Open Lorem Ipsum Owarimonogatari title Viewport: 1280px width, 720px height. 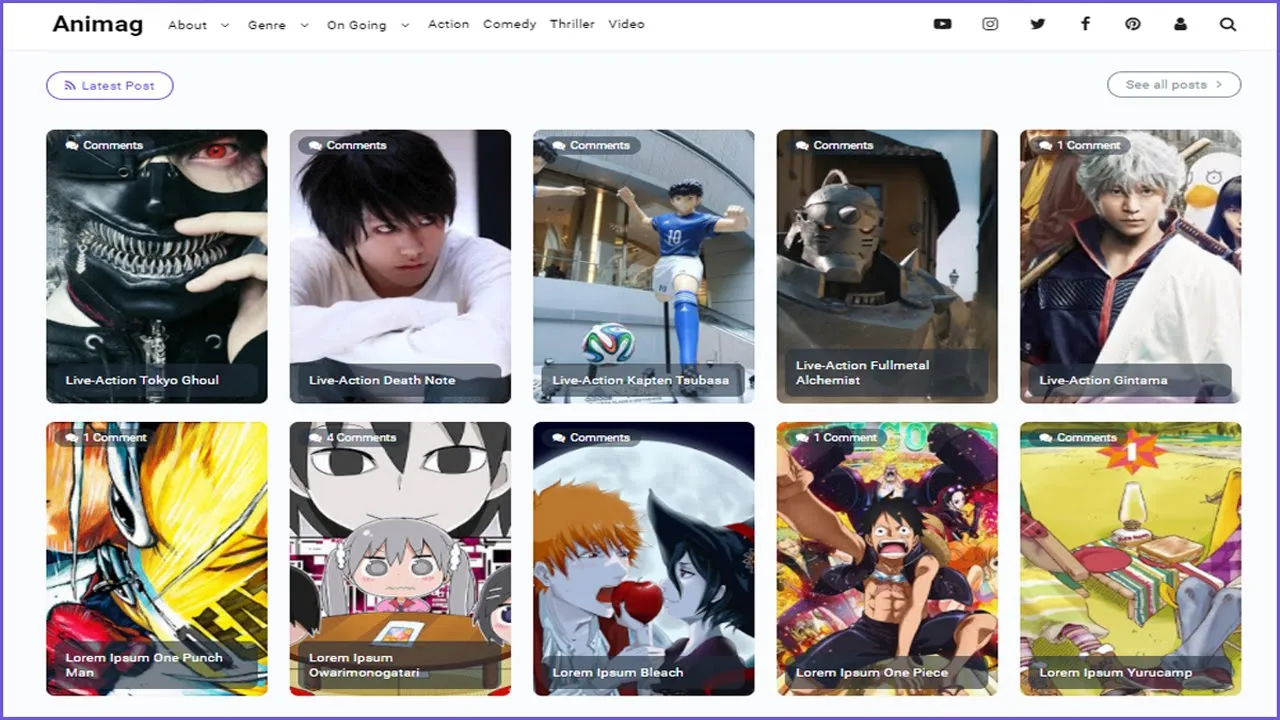tap(364, 665)
